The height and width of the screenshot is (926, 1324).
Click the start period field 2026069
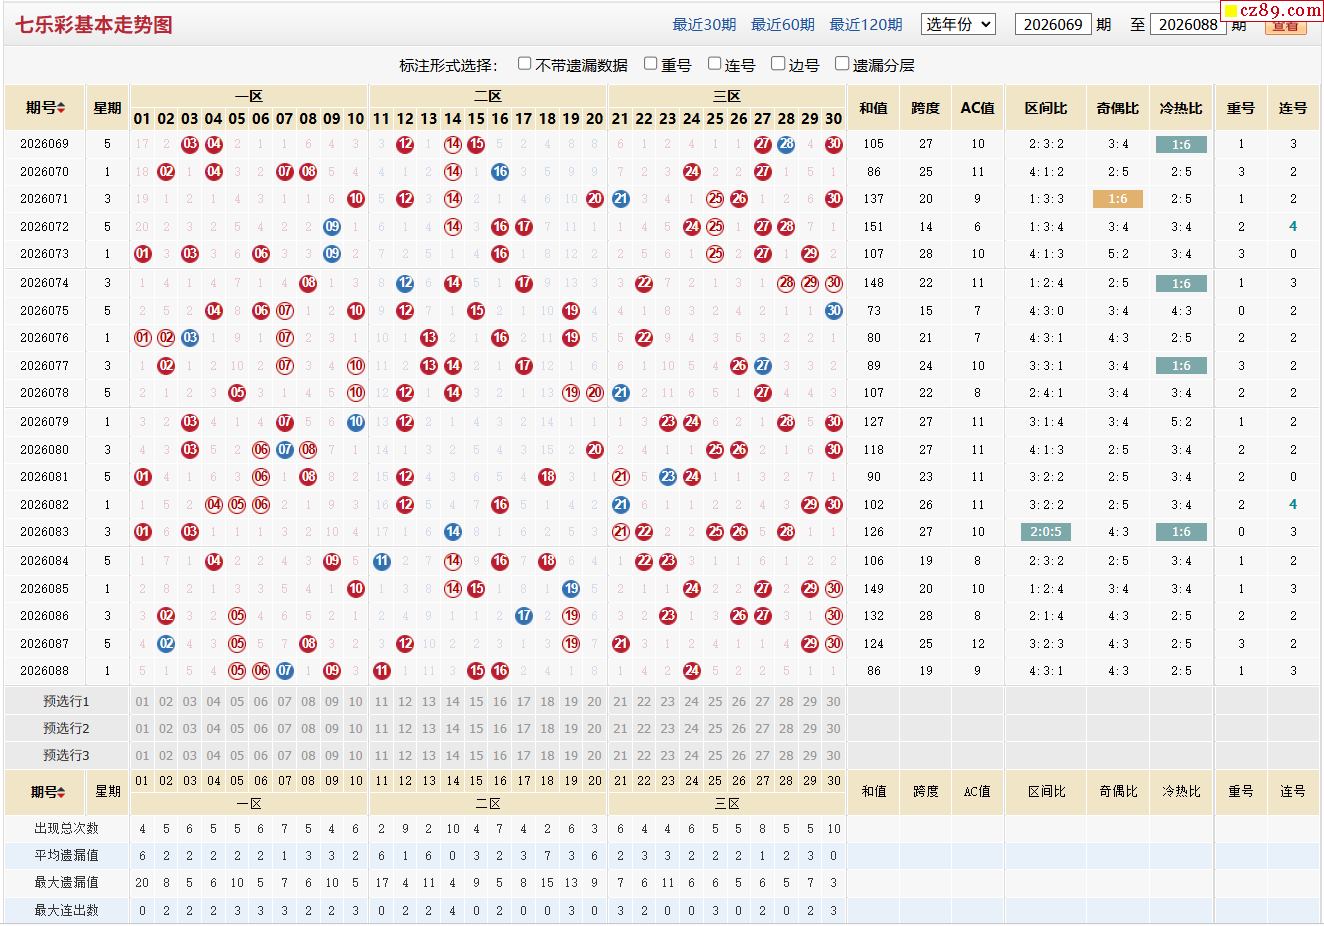pos(1053,24)
